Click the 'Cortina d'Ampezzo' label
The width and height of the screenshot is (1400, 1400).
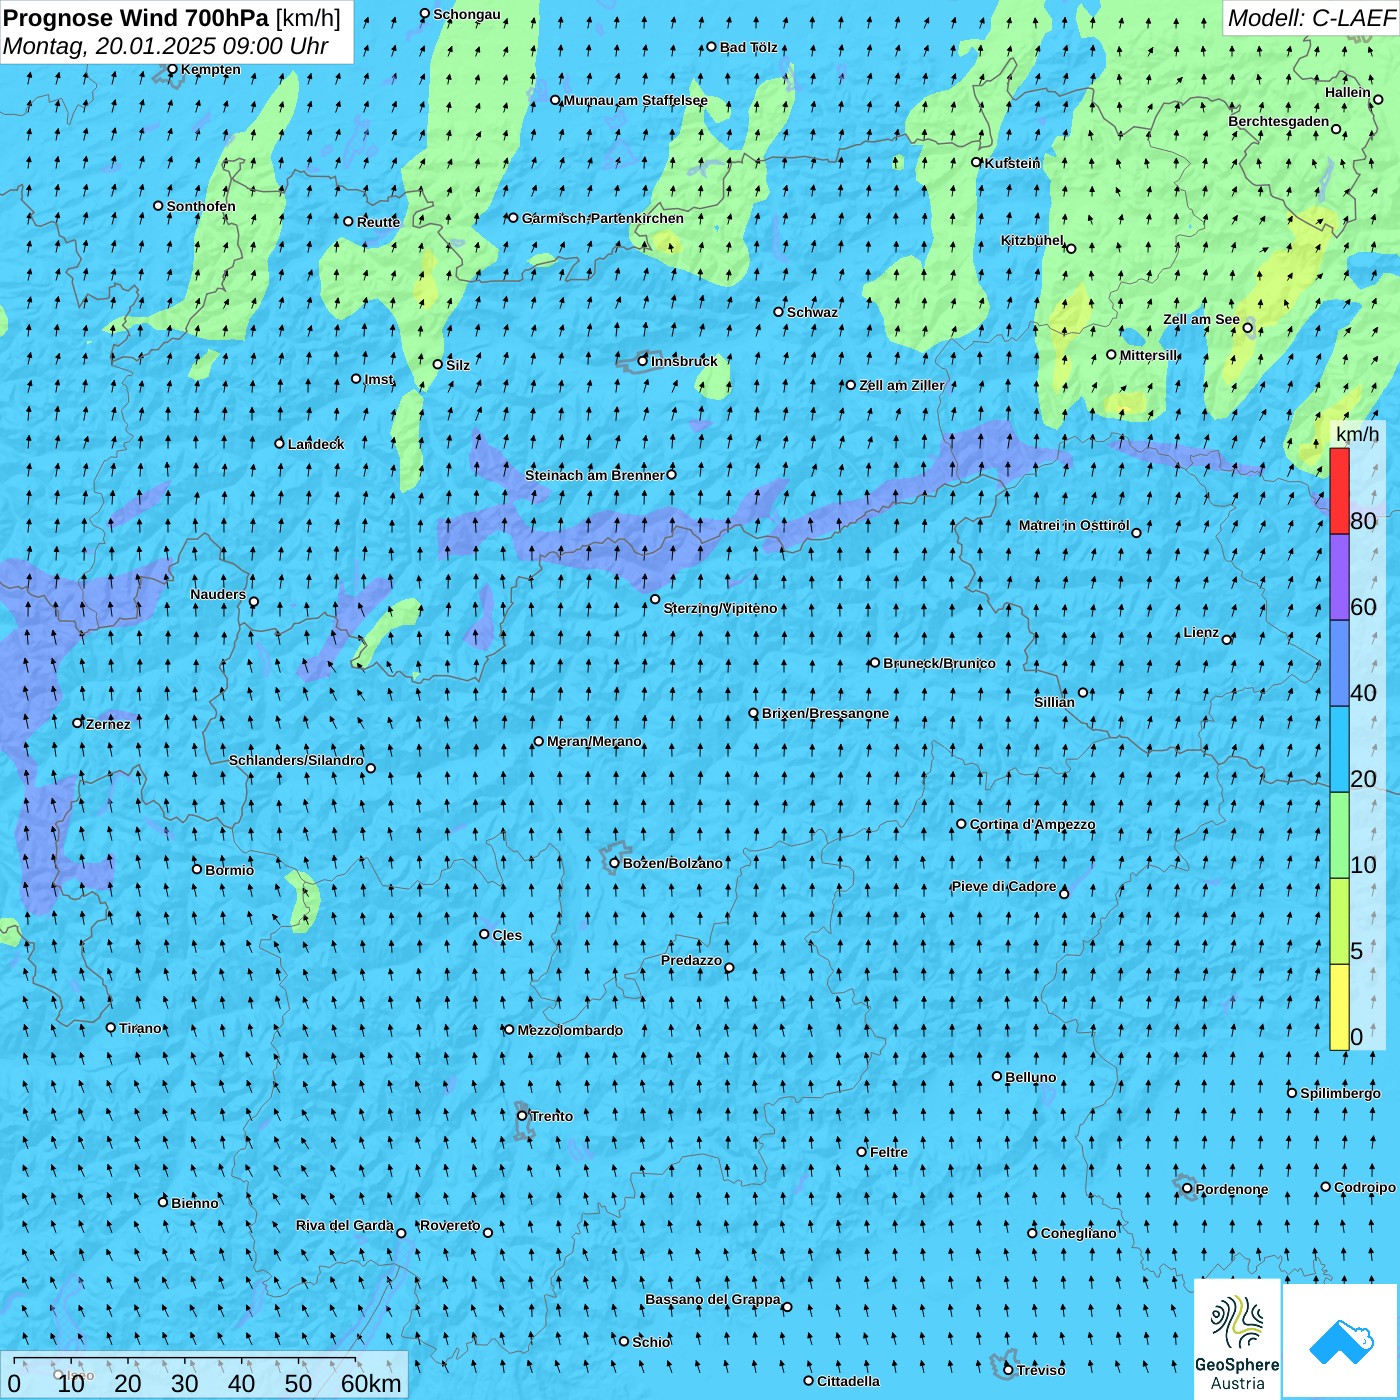tap(1033, 825)
